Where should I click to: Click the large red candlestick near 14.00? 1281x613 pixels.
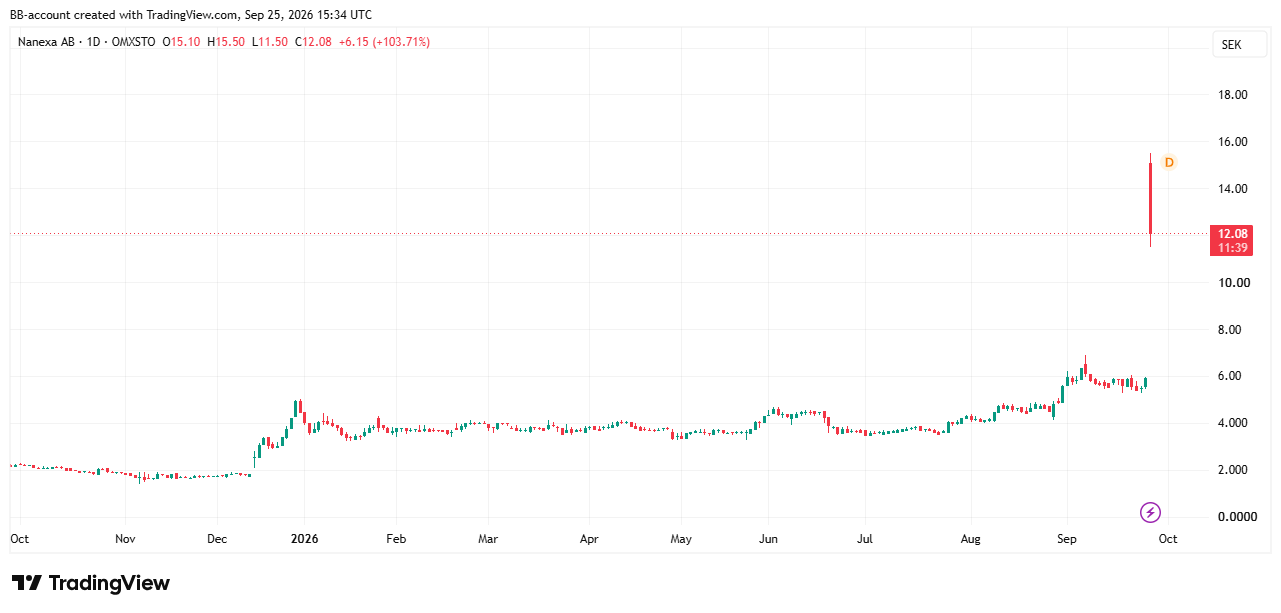(1151, 200)
